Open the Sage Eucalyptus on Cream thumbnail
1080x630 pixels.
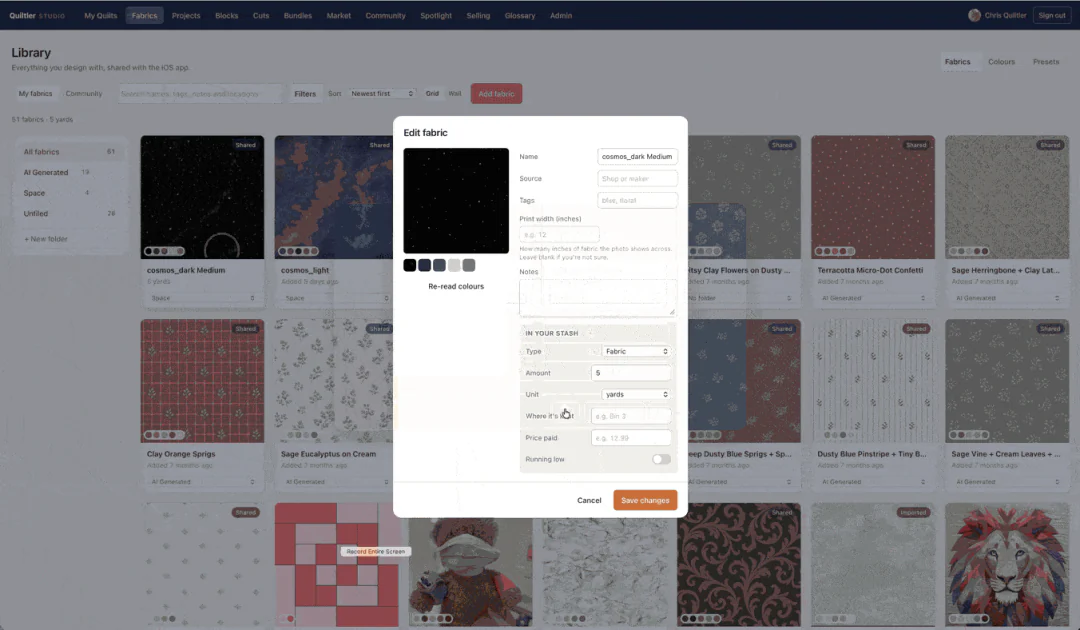tap(333, 381)
